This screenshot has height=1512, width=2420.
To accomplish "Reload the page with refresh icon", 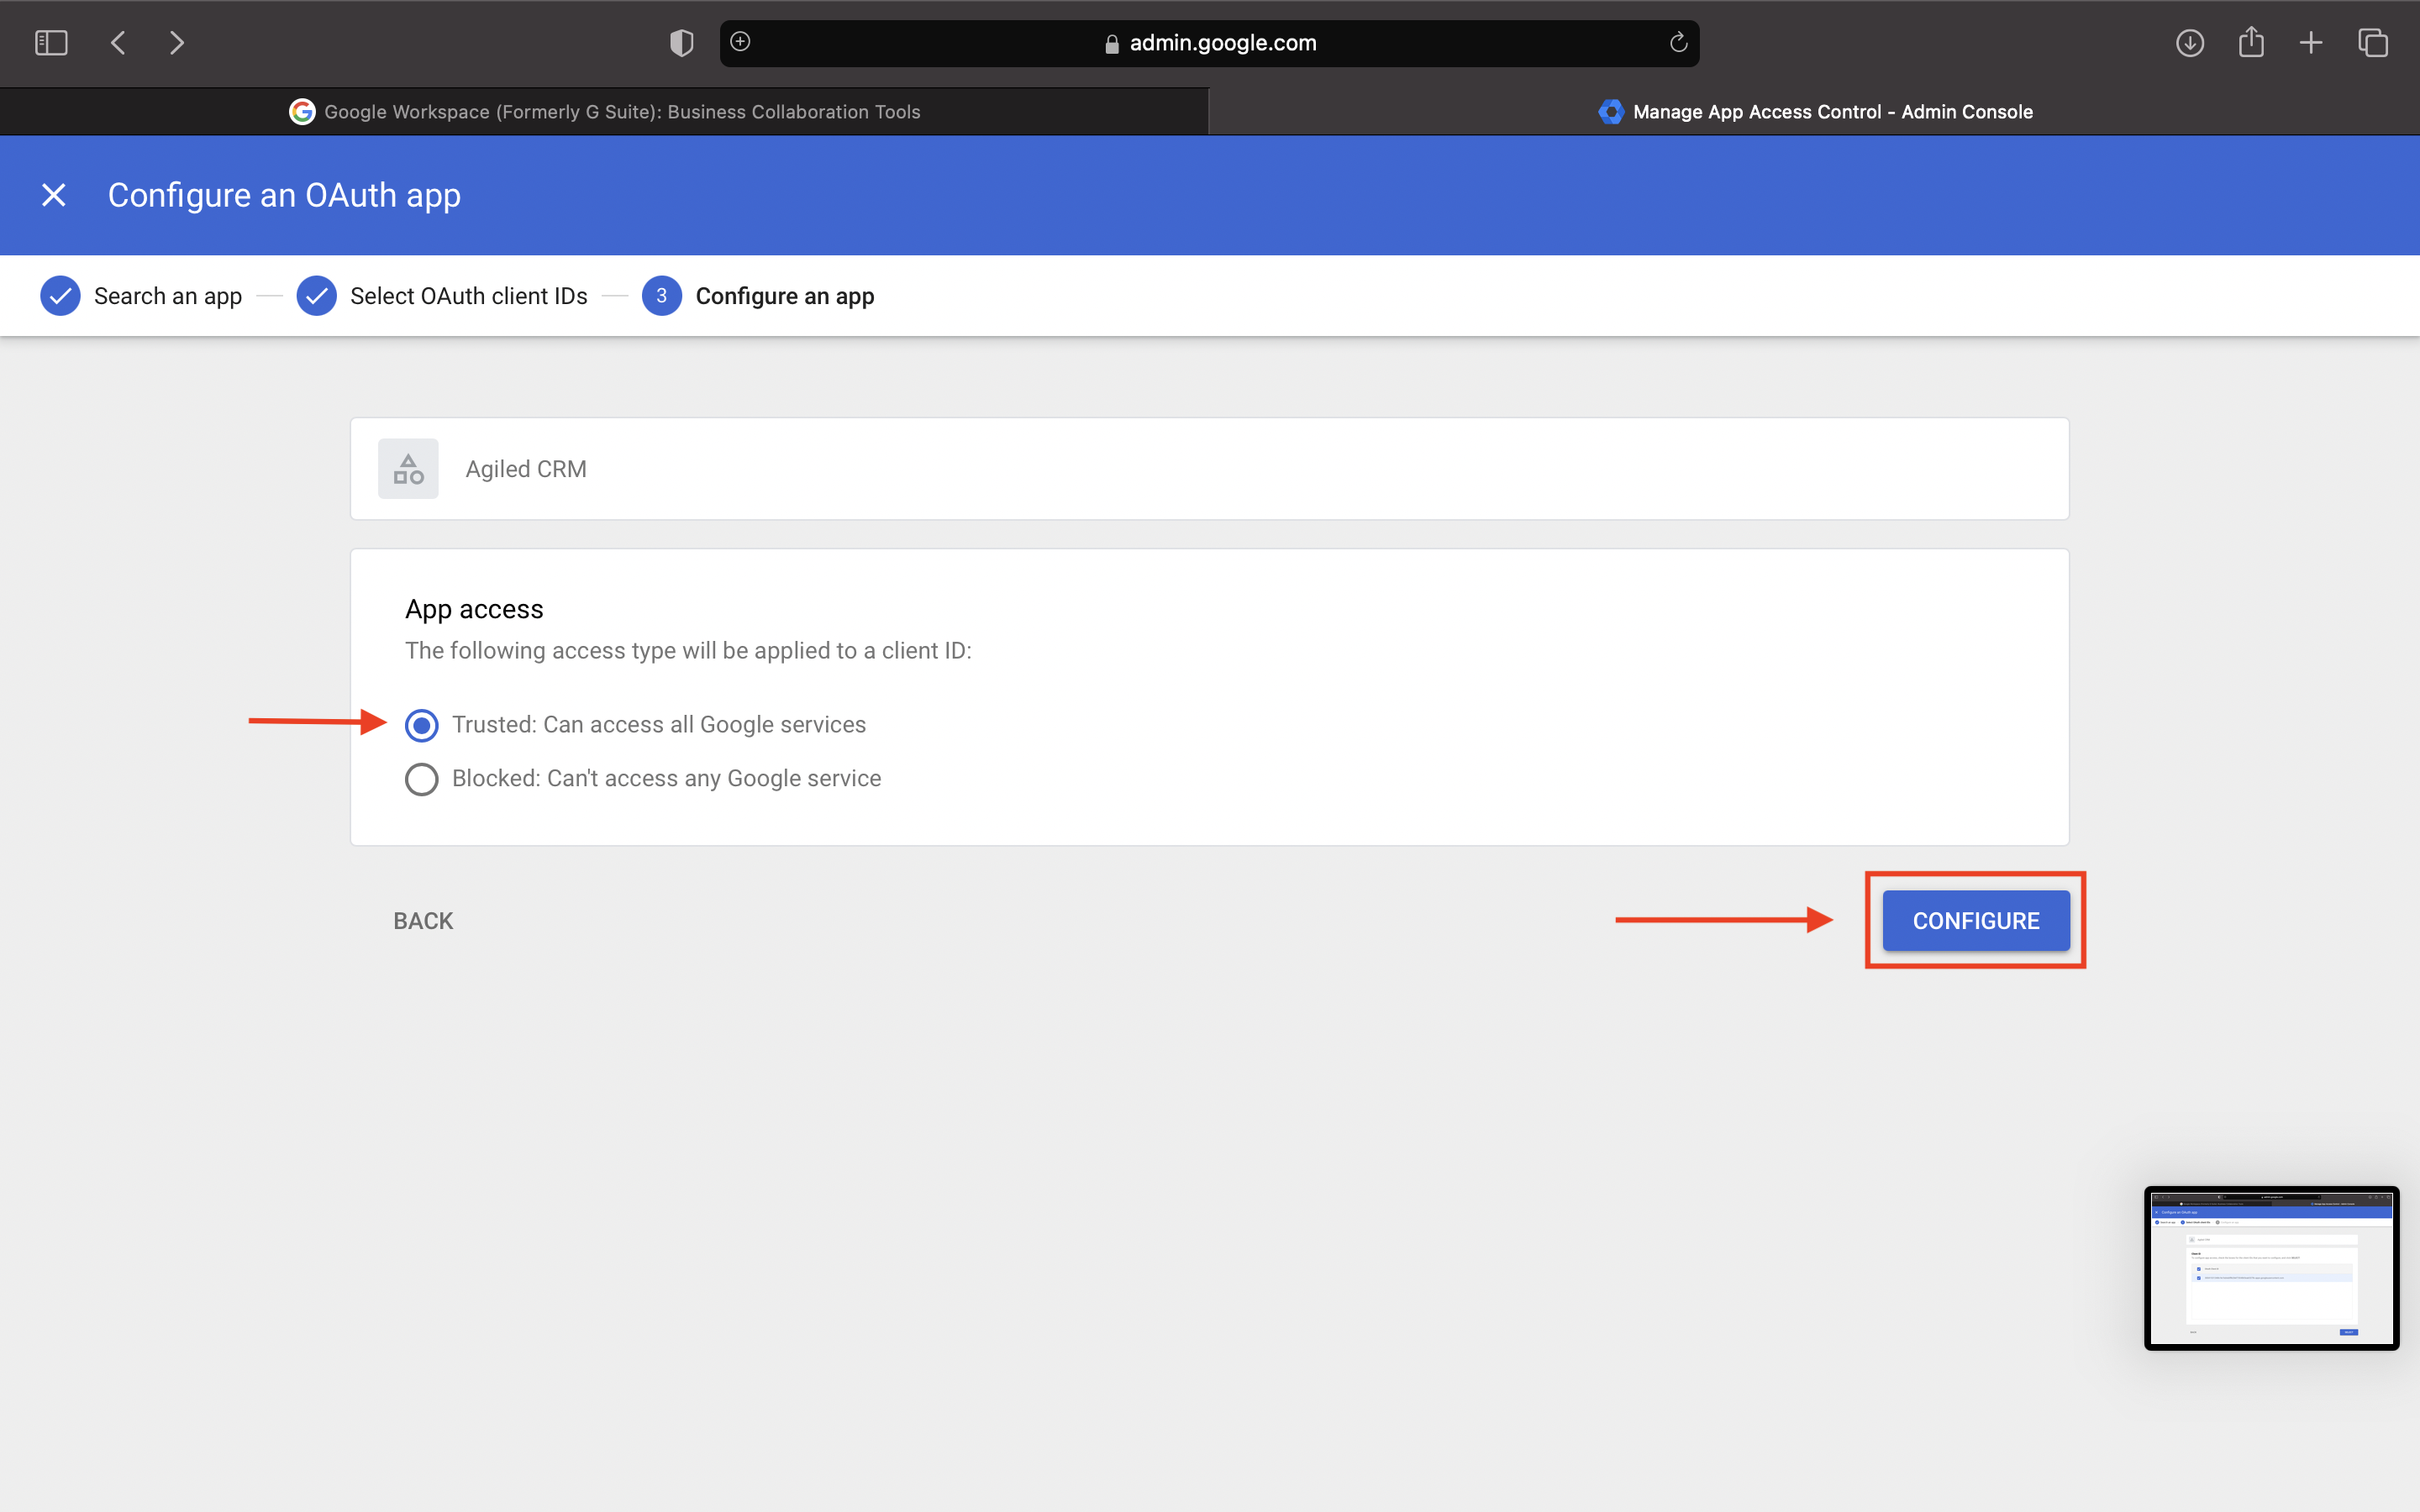I will [1678, 43].
